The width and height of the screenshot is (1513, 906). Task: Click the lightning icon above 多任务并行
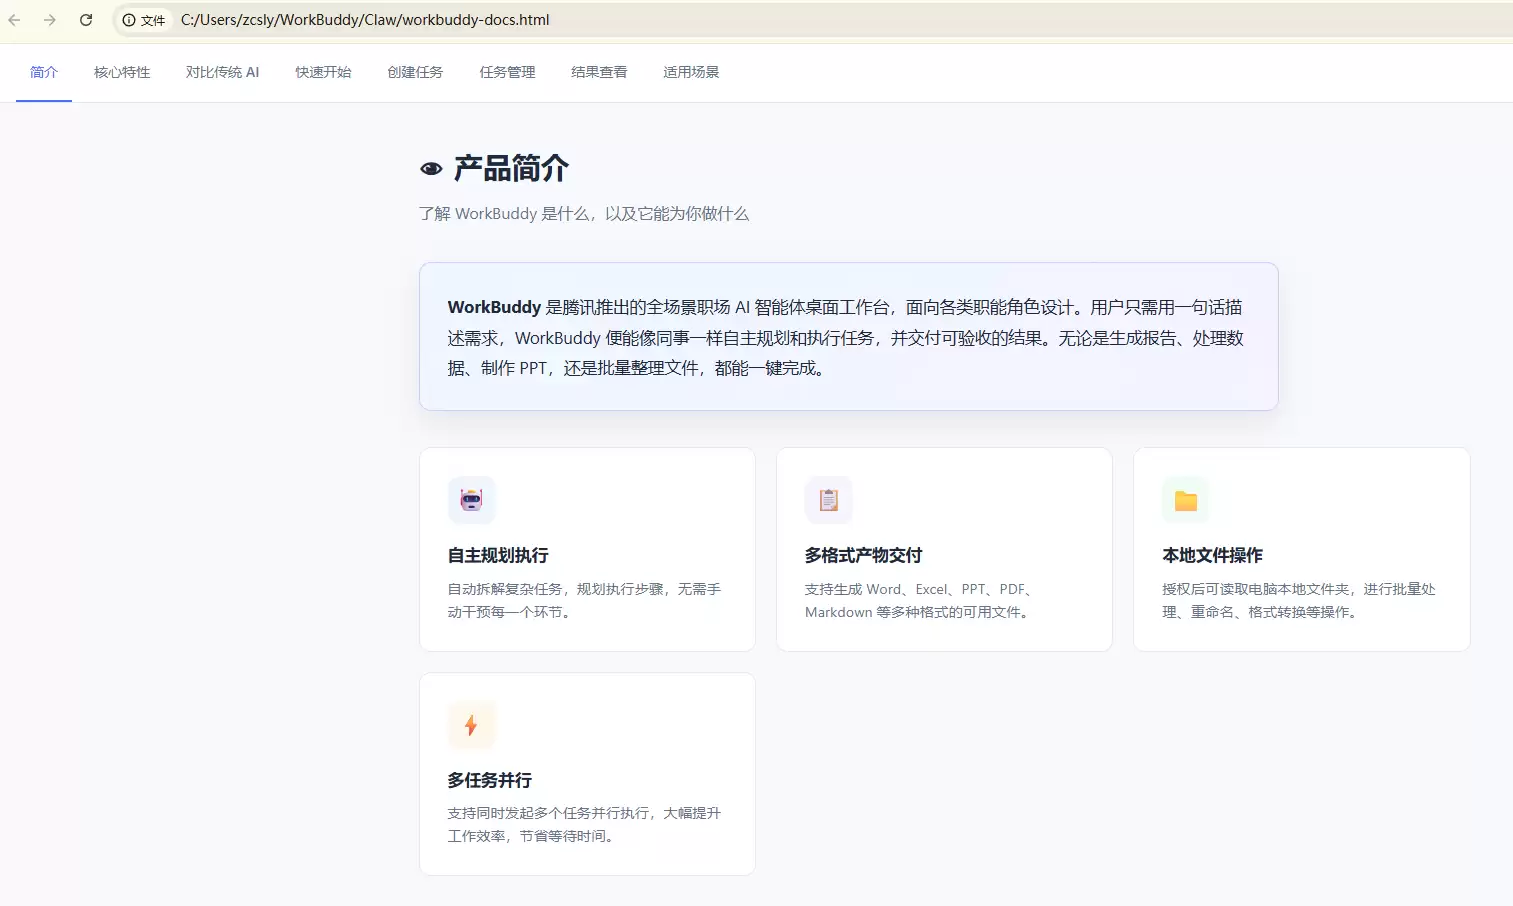click(x=471, y=725)
